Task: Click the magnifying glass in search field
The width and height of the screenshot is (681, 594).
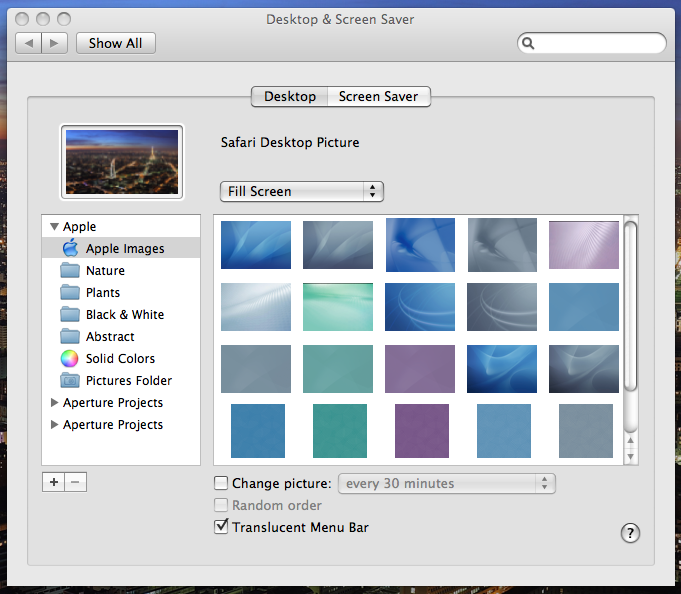Action: pos(528,43)
